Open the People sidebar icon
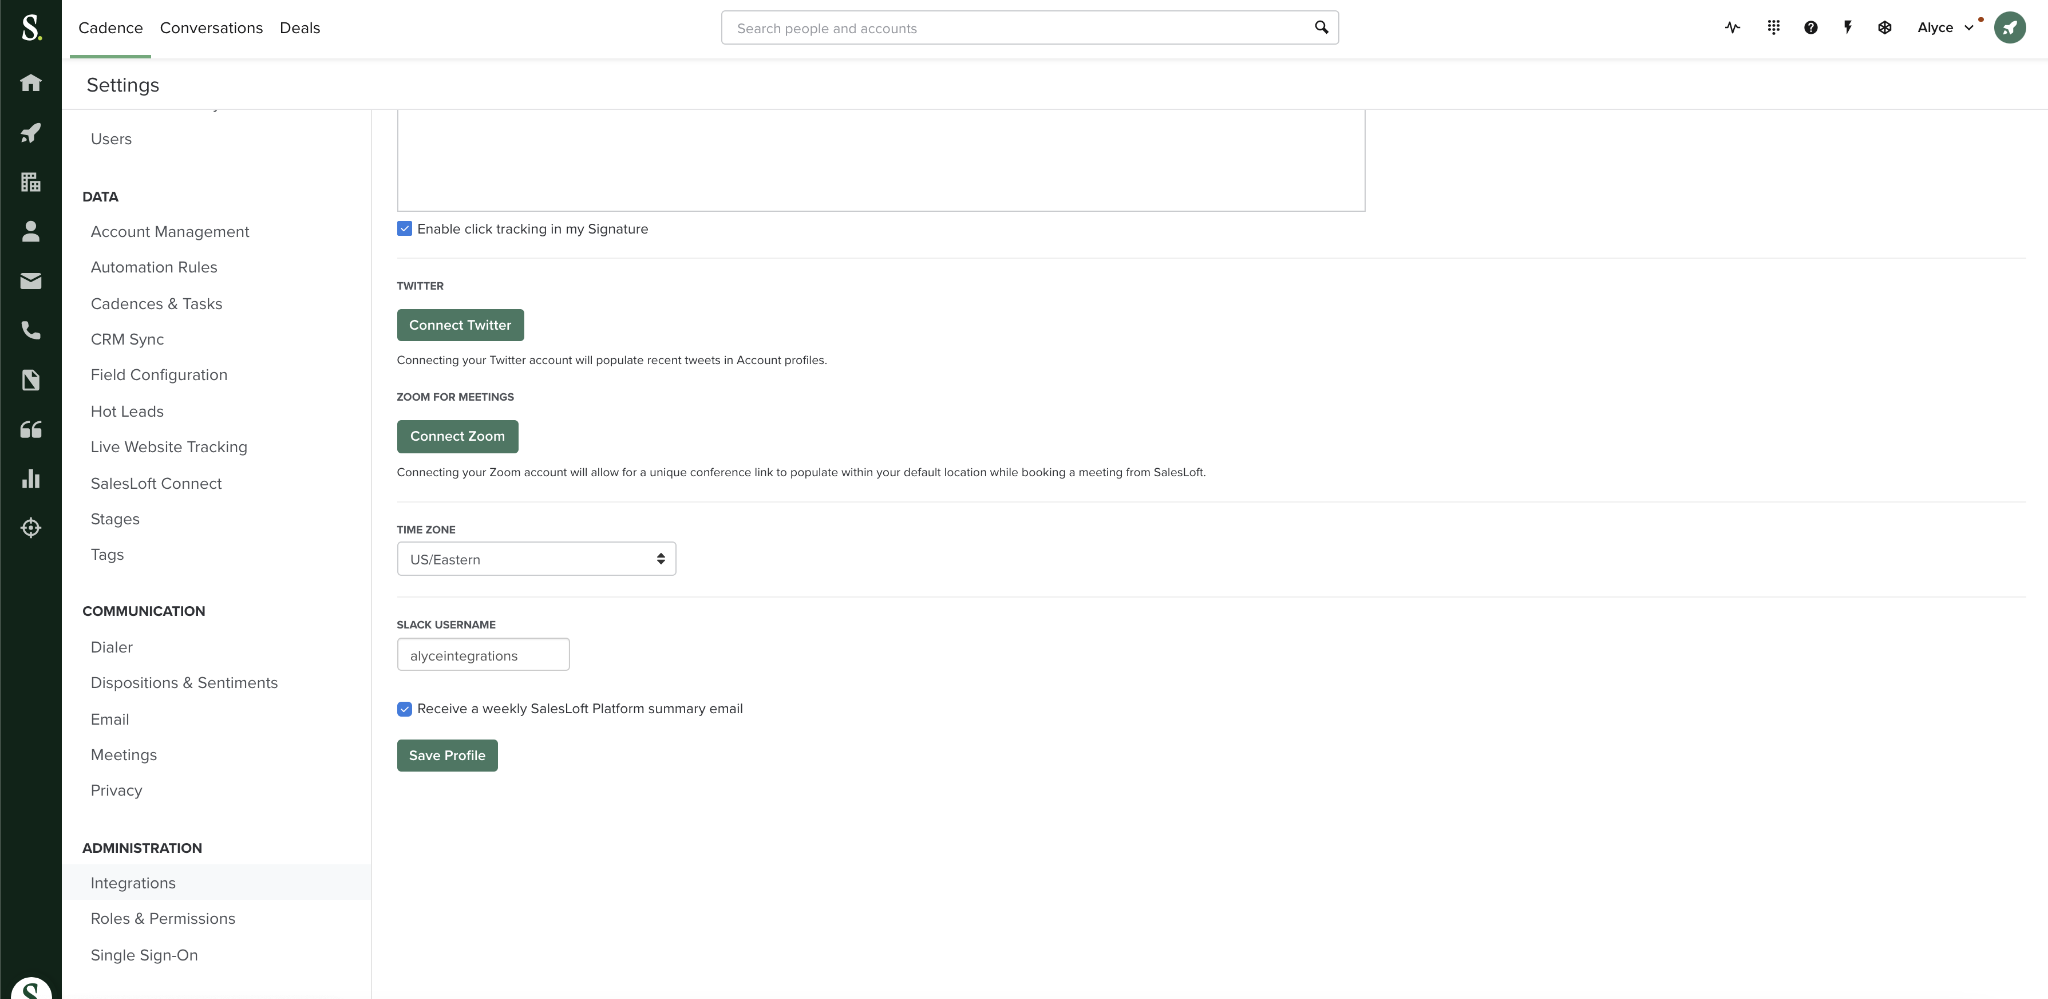This screenshot has height=999, width=2048. [x=31, y=232]
